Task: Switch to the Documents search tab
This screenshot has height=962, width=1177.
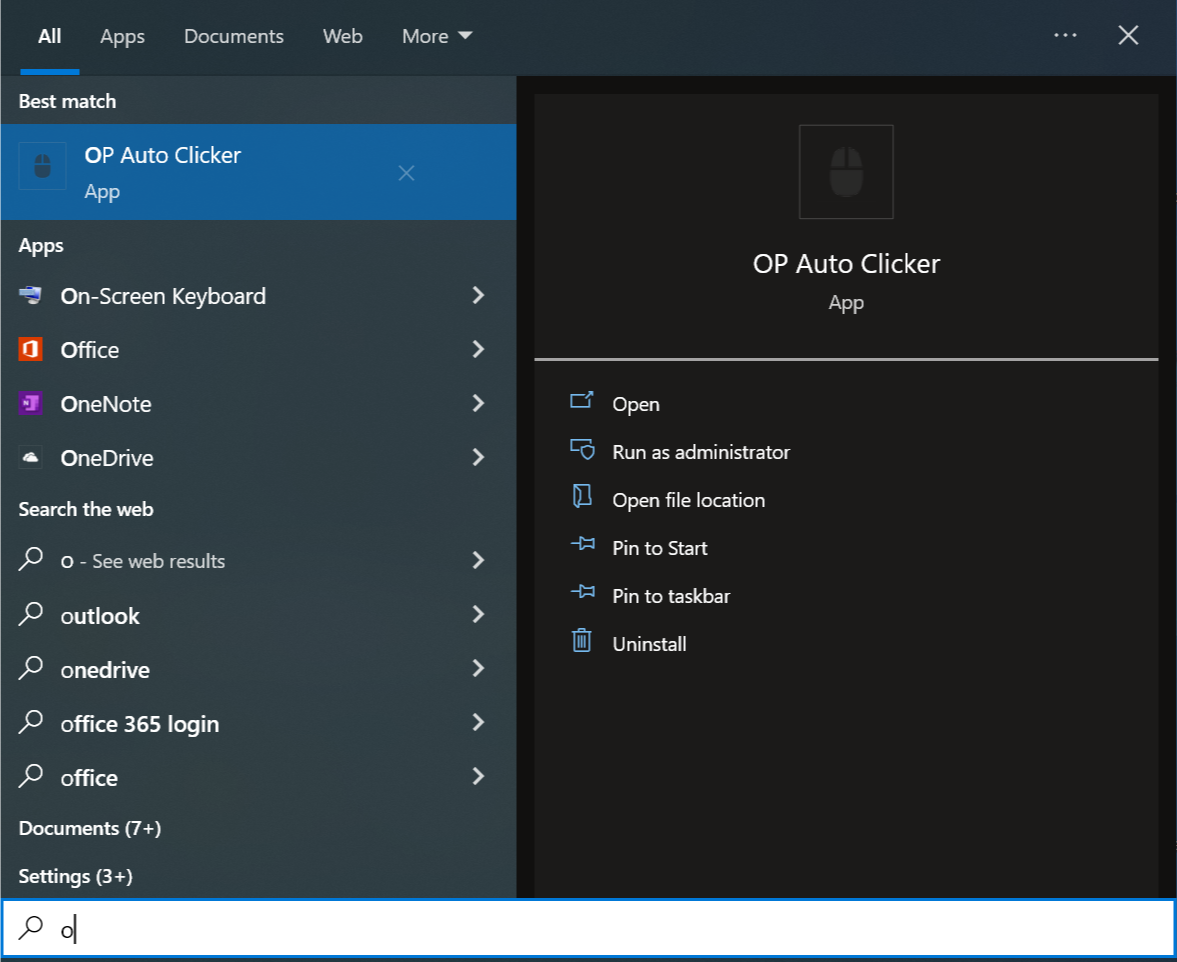Action: click(233, 36)
